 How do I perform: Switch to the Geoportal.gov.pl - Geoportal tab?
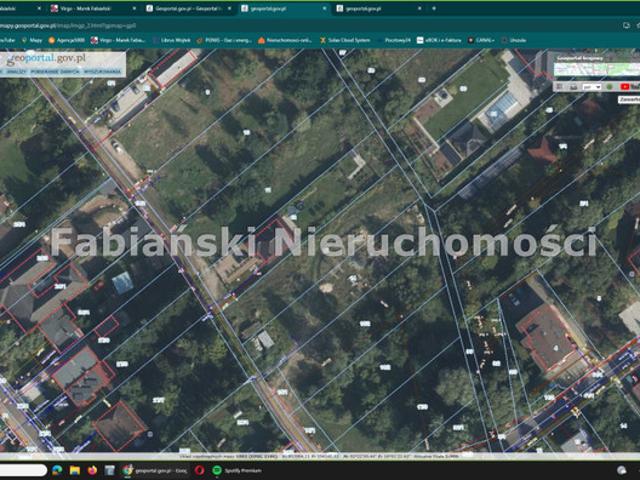(190, 8)
